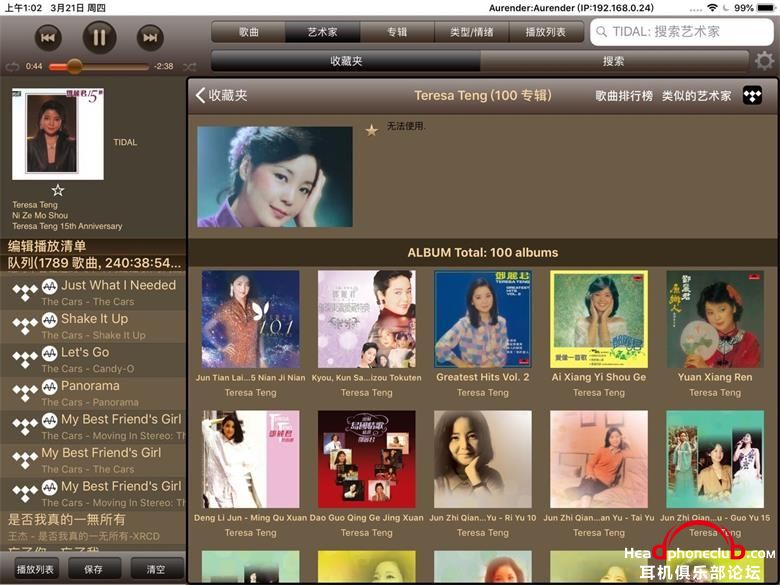Viewport: 780px width, 585px height.
Task: Click TIDAL icon on The Cars - The Cars Best Friend's Girl
Action: pos(25,460)
